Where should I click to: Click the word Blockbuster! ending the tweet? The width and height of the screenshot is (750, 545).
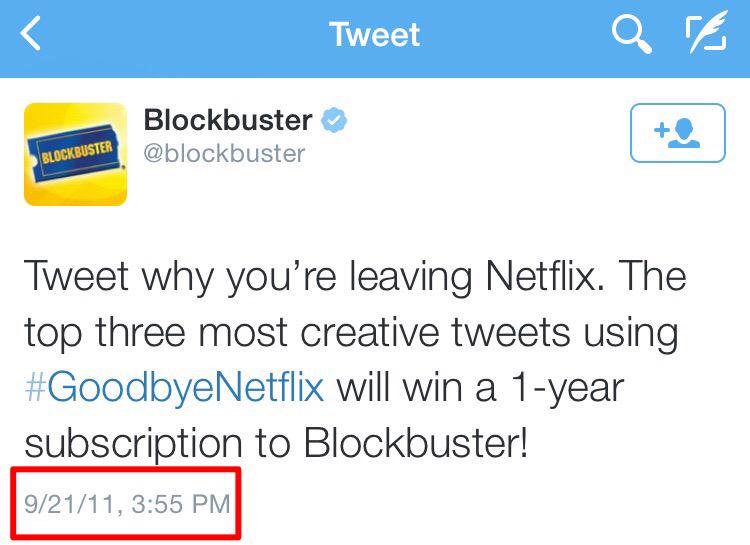(x=416, y=443)
